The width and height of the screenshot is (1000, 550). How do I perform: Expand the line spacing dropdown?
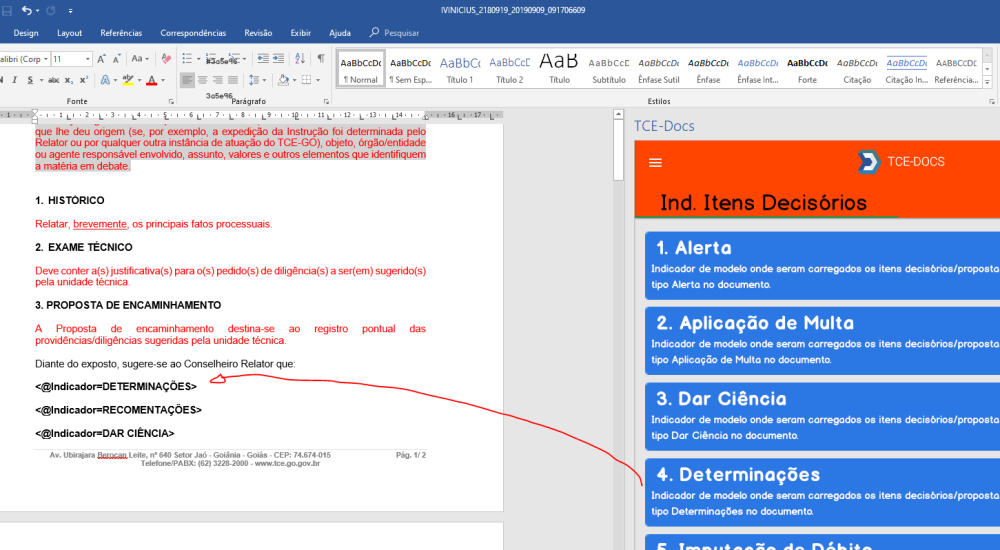[259, 80]
